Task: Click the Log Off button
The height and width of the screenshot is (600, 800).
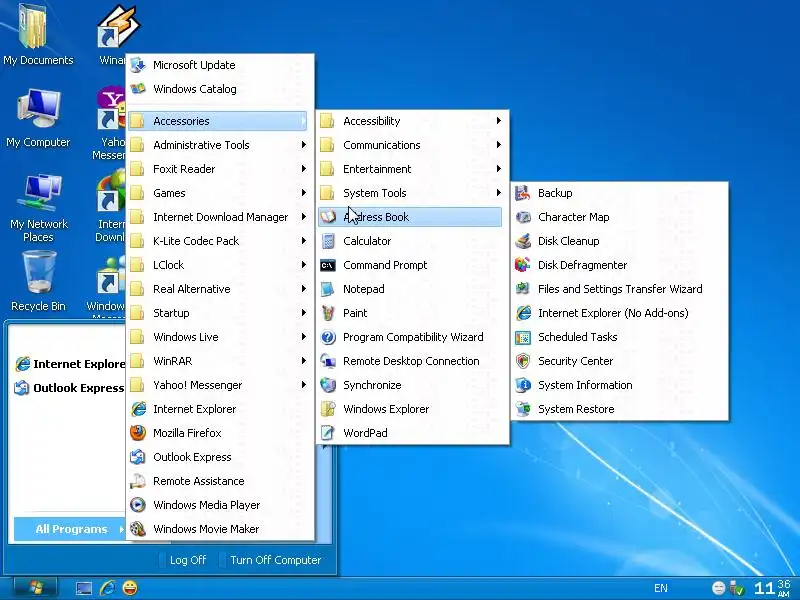Action: click(183, 560)
